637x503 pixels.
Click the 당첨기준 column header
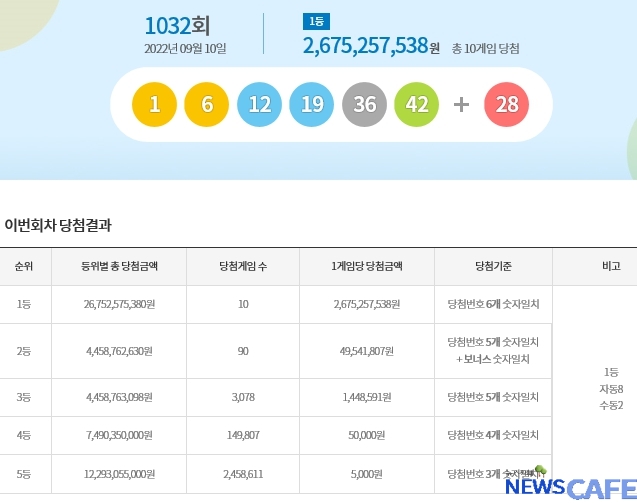(x=493, y=267)
